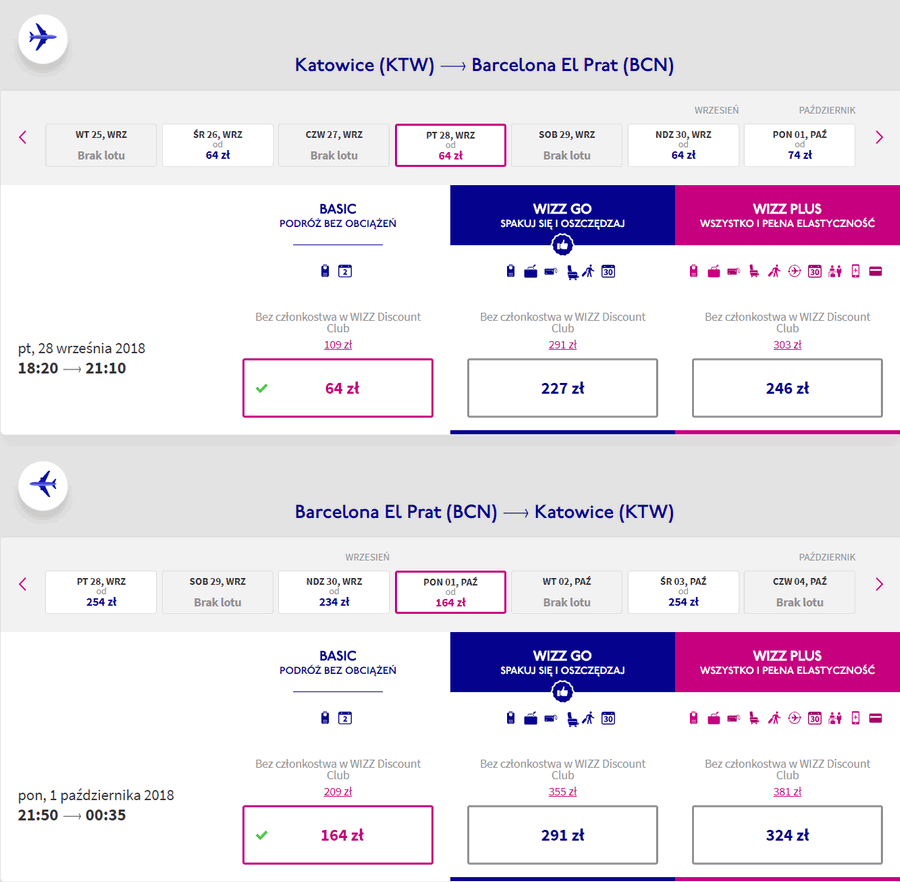Click seat selection icon under outbound WIZZ GO
The width and height of the screenshot is (900, 882).
pyautogui.click(x=572, y=271)
